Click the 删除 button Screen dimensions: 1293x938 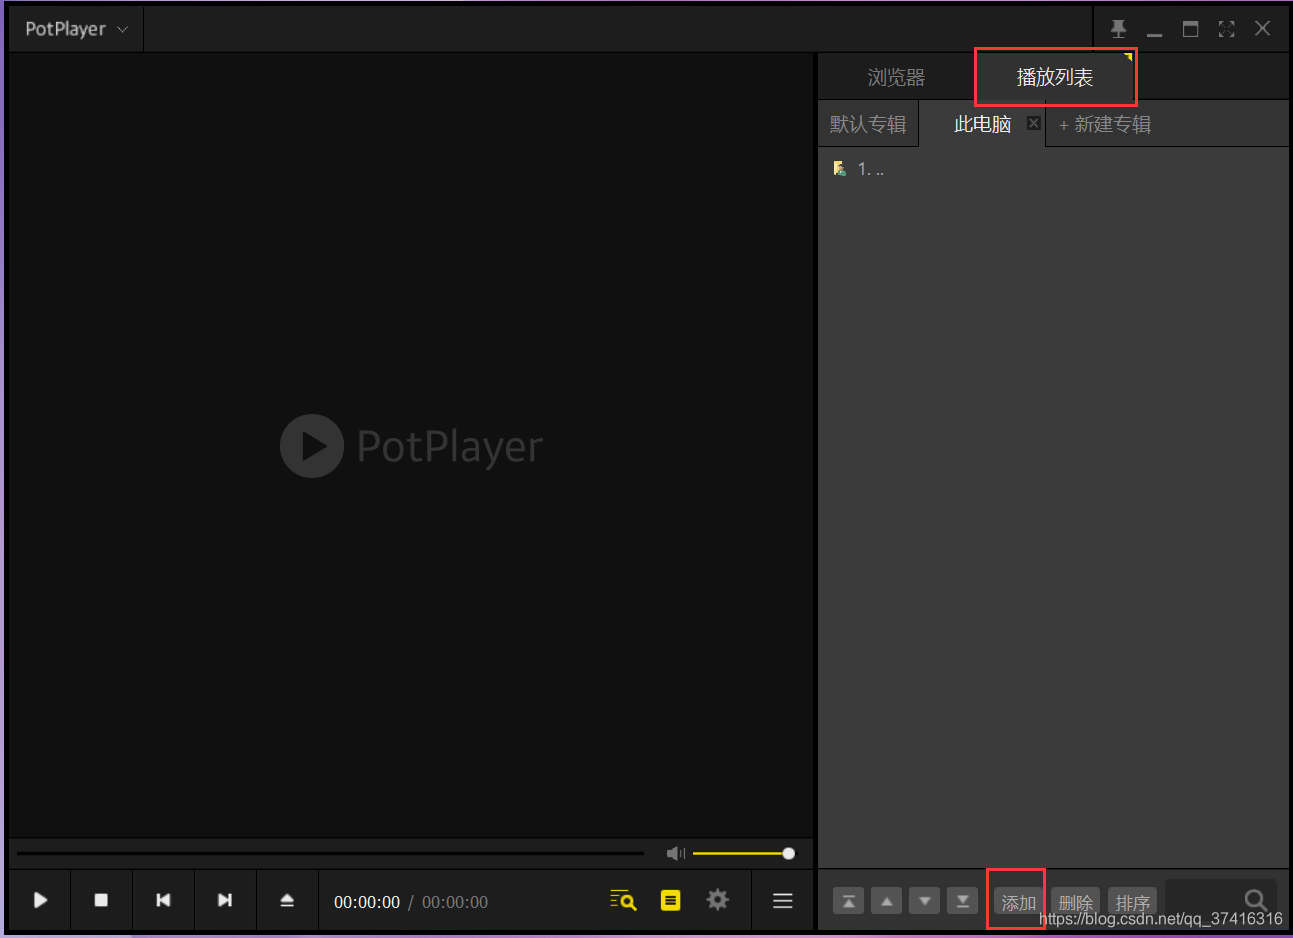1076,902
